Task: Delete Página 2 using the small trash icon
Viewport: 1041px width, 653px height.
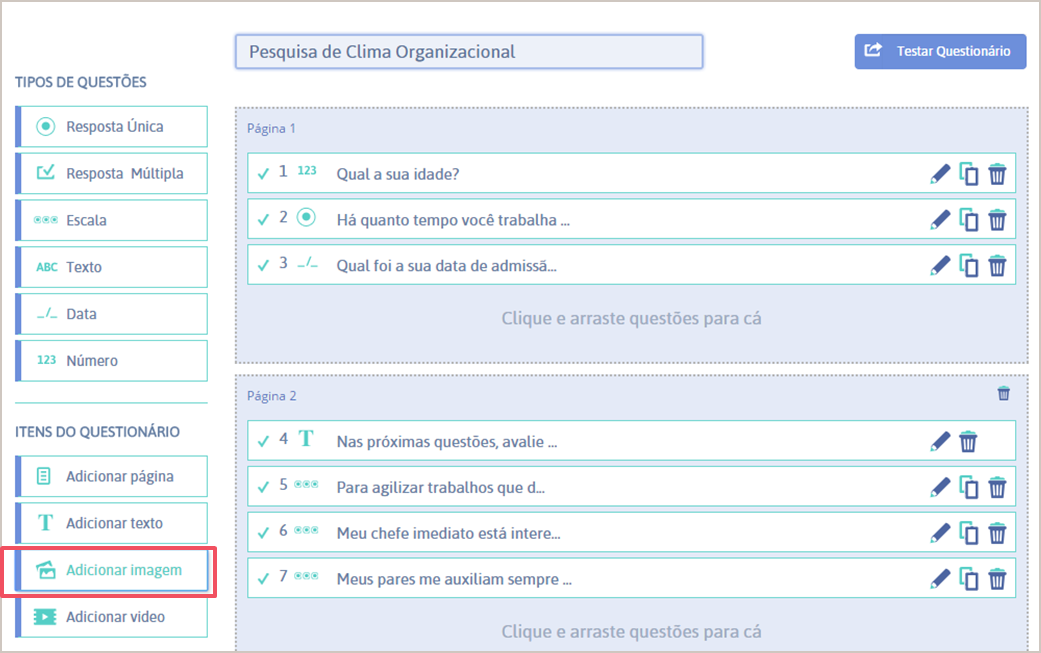Action: click(x=1004, y=394)
